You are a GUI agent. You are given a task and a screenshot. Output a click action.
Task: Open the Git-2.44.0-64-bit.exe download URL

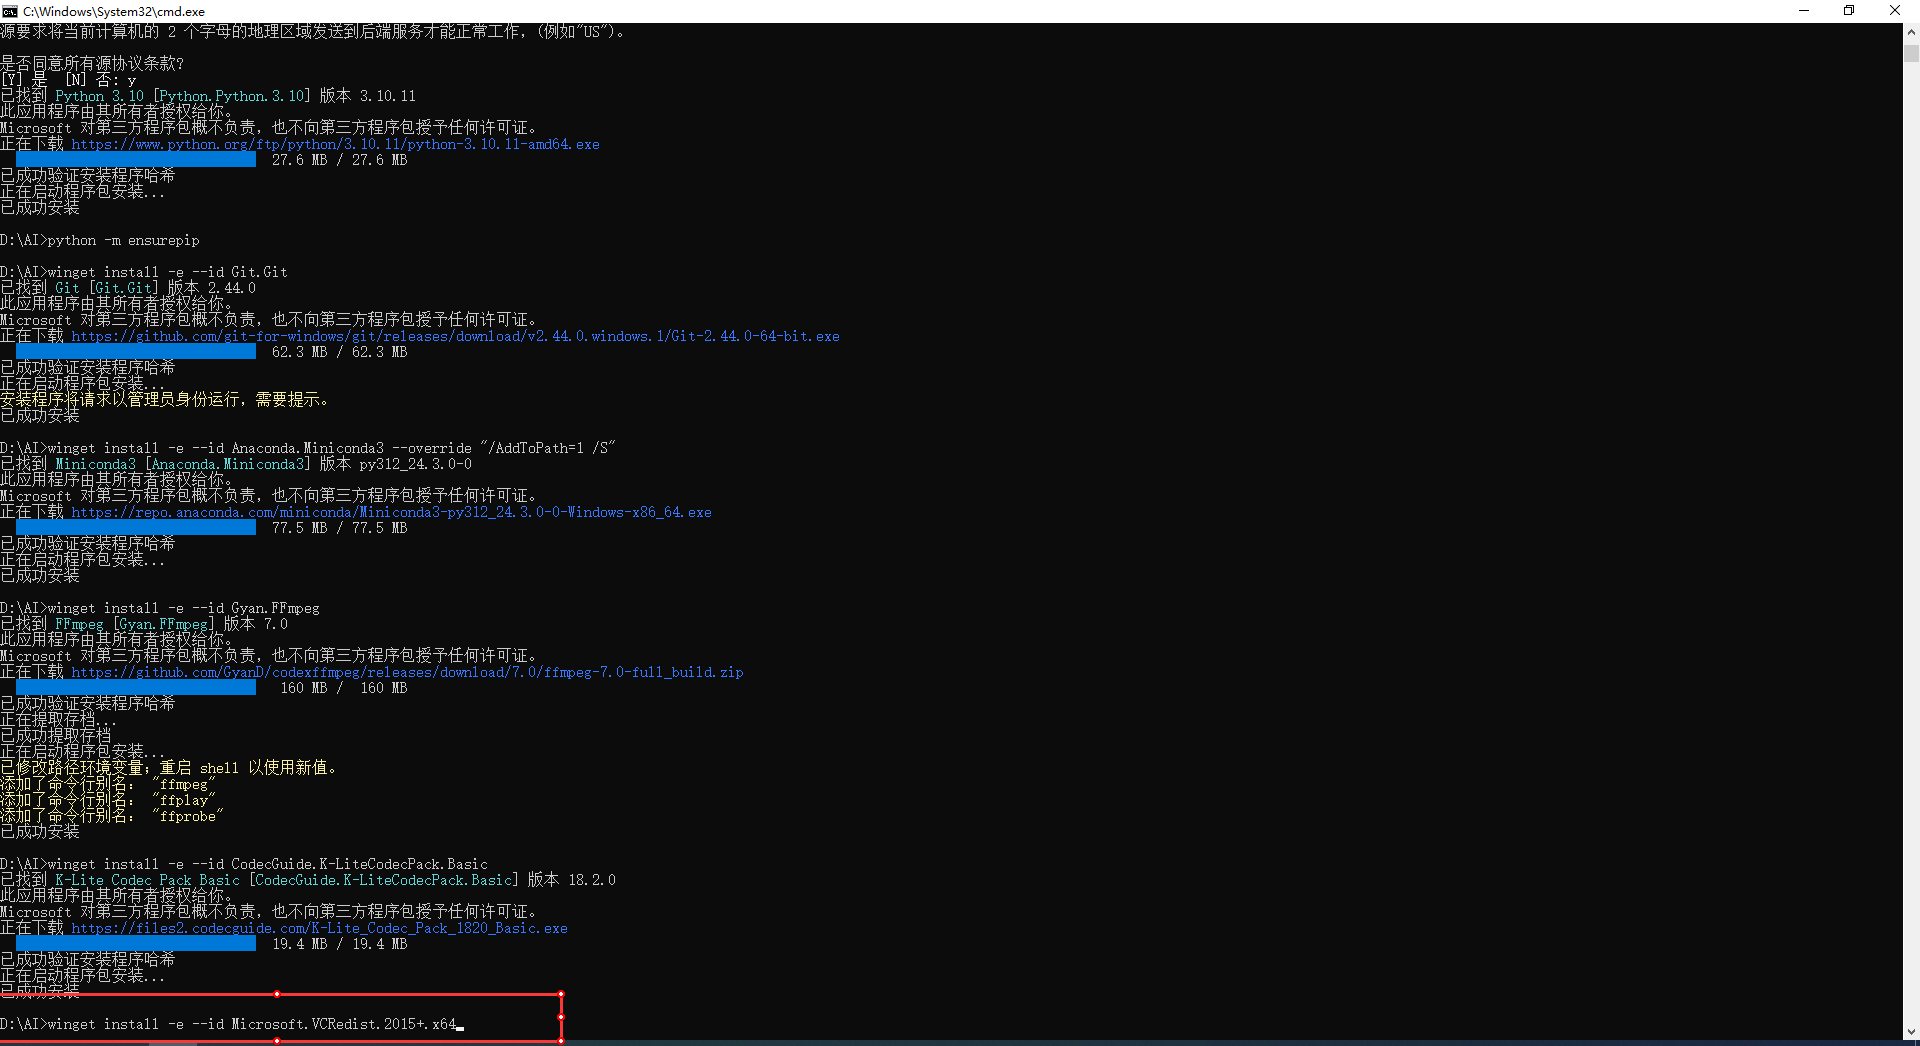coord(455,336)
